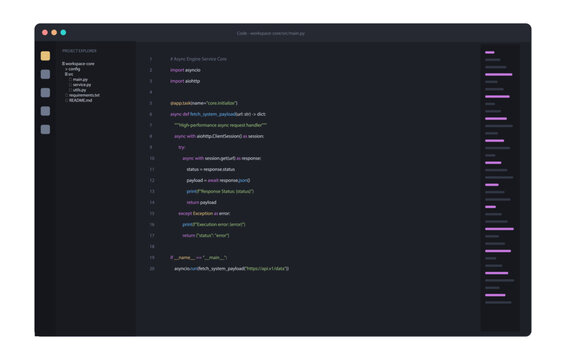
Task: Click the '# Async Engine Service Core' comment line
Action: 199,59
